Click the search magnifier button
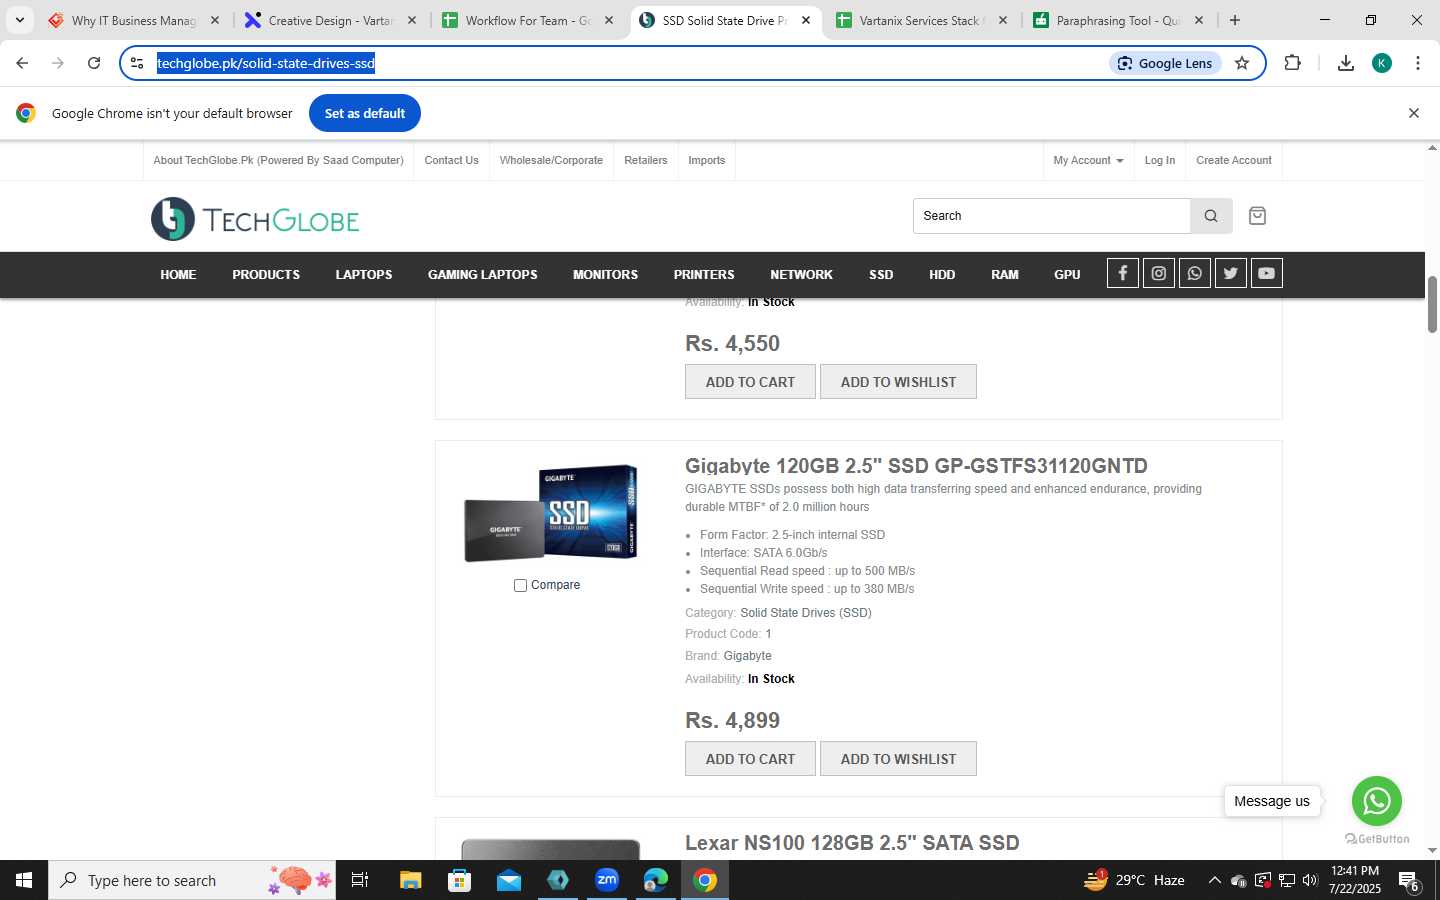Screen dimensions: 1440x900 tap(1211, 216)
